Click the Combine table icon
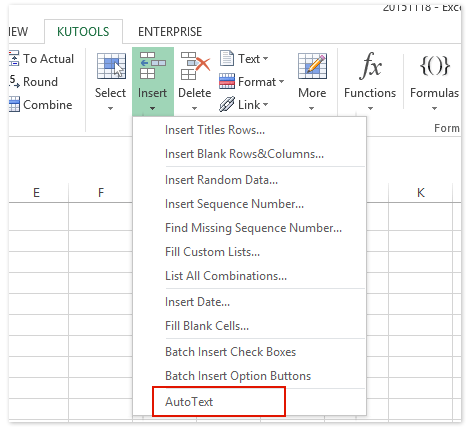The height and width of the screenshot is (427, 466). (14, 105)
